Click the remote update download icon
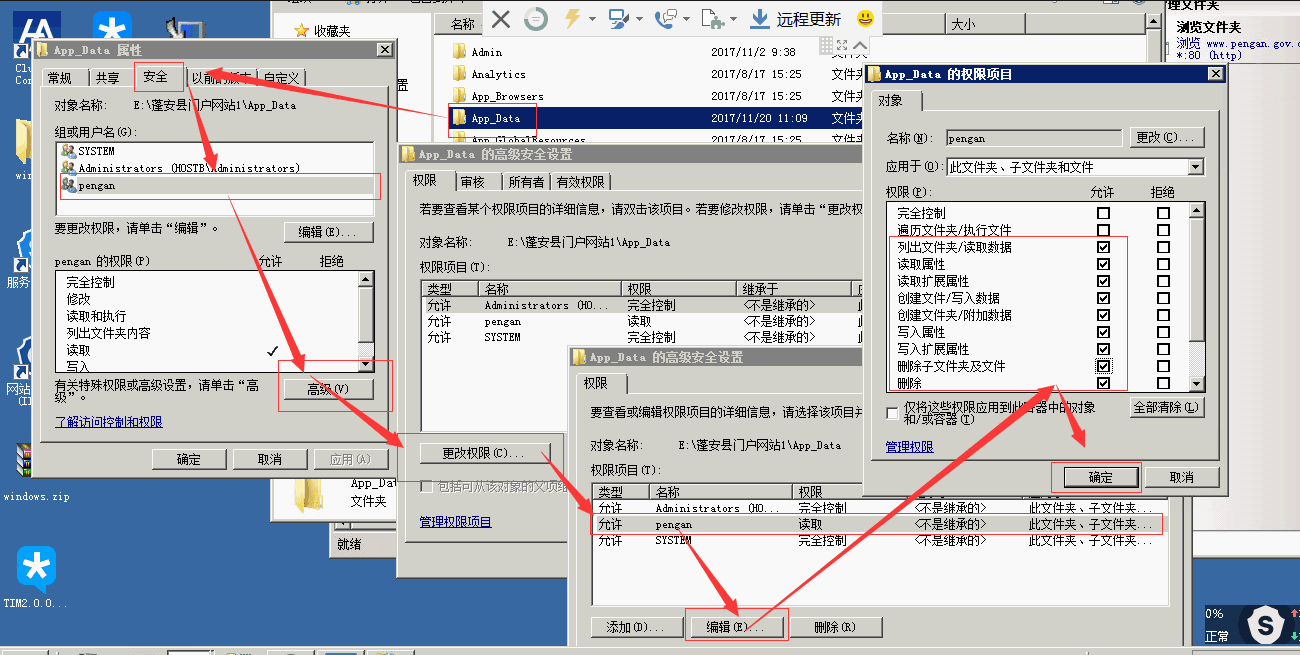 (x=760, y=18)
